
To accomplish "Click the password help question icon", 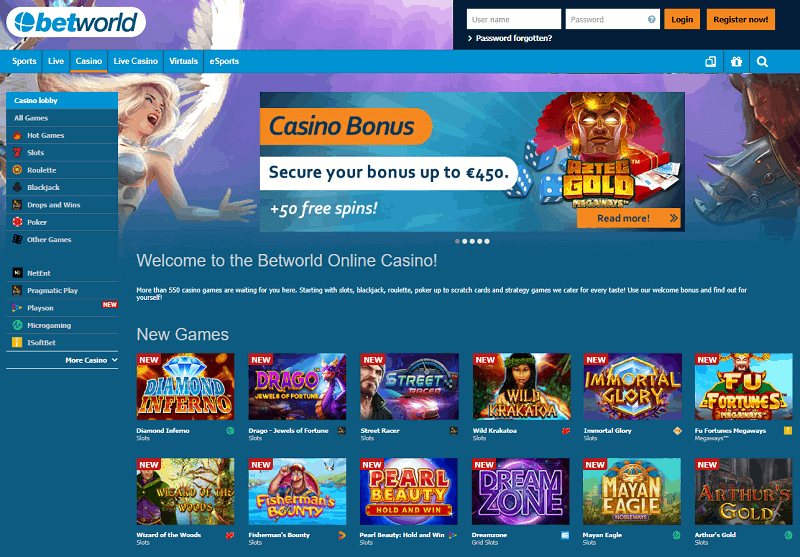I will [652, 19].
